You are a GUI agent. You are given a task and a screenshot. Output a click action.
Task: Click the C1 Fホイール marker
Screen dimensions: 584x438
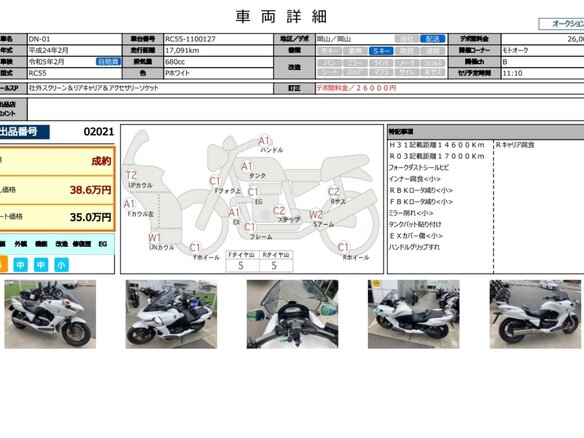point(195,247)
